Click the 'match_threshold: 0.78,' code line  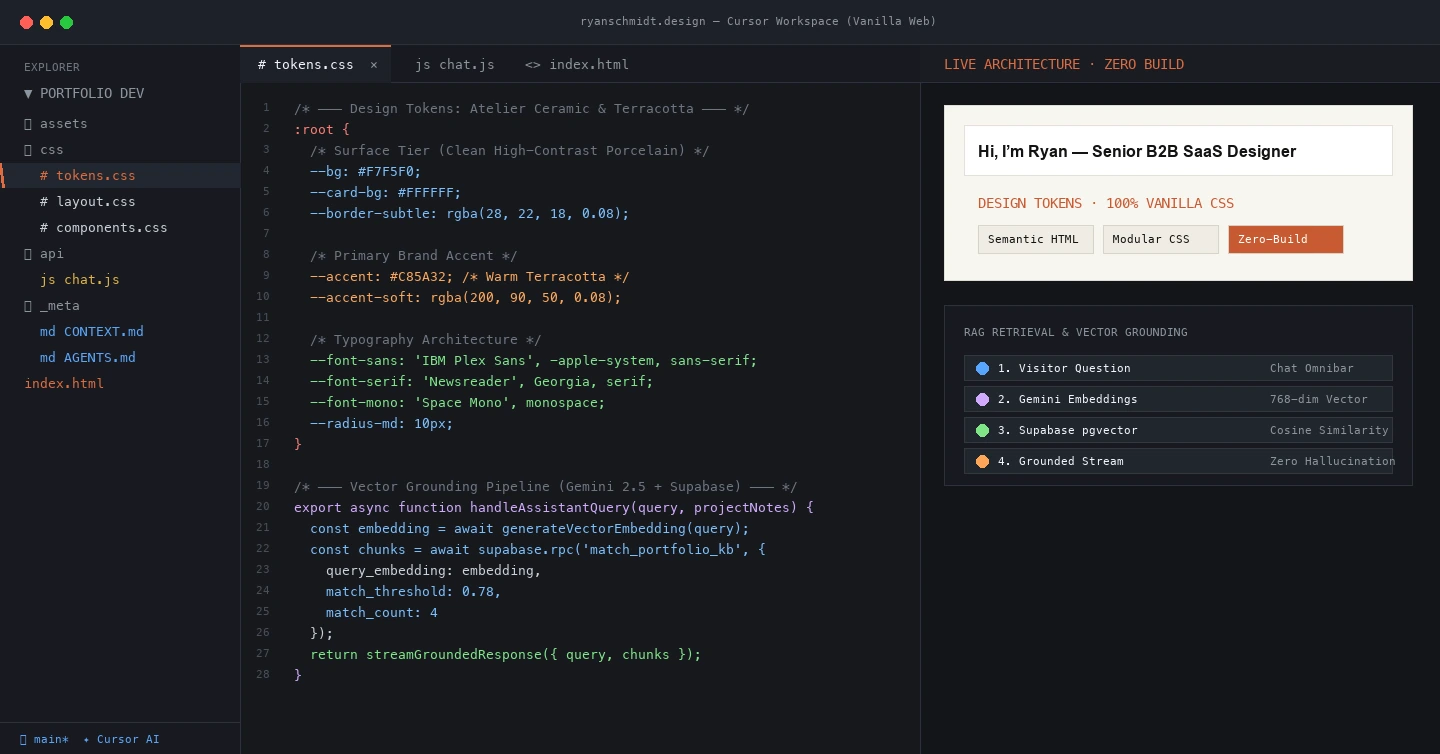click(414, 592)
